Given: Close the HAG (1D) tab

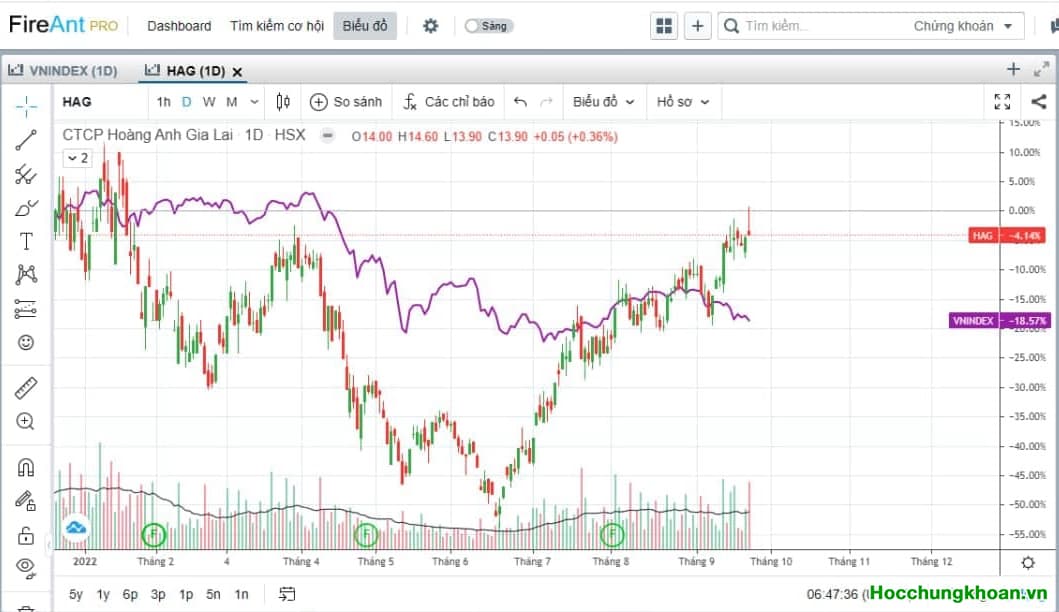Looking at the screenshot, I should point(237,72).
